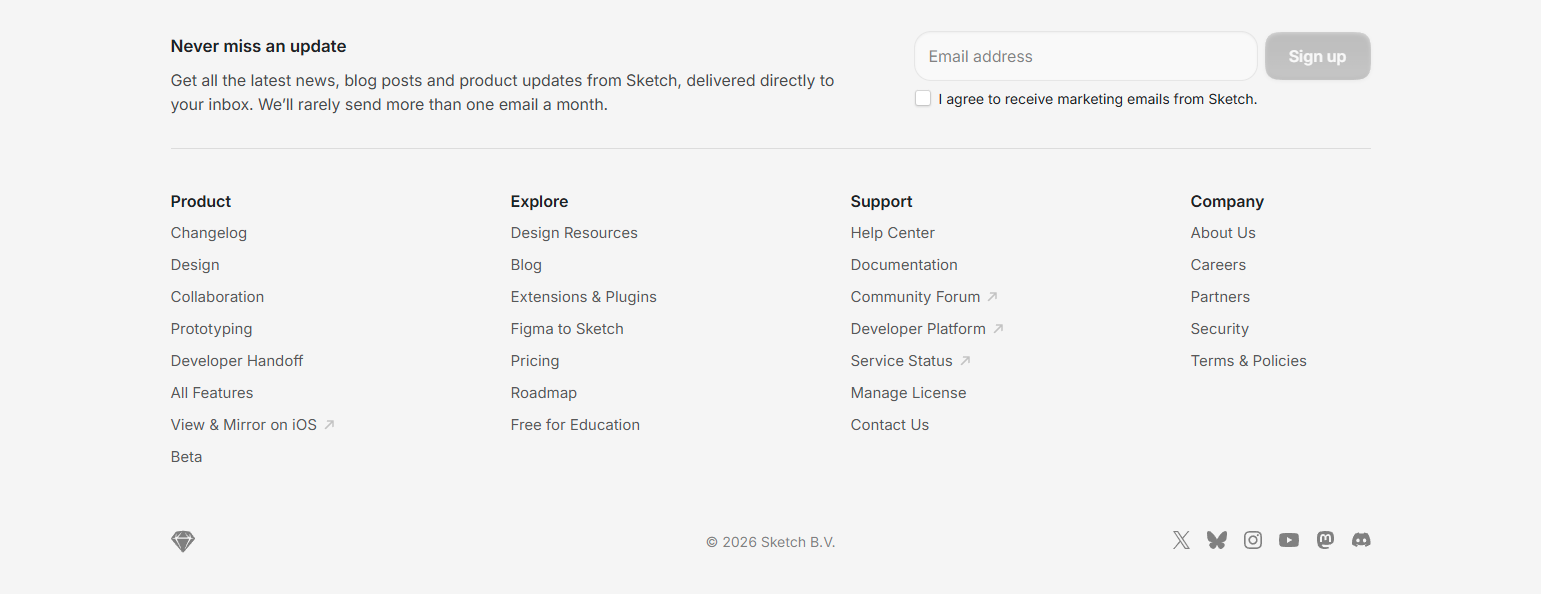Open the Changelog page
The image size is (1541, 594).
209,232
